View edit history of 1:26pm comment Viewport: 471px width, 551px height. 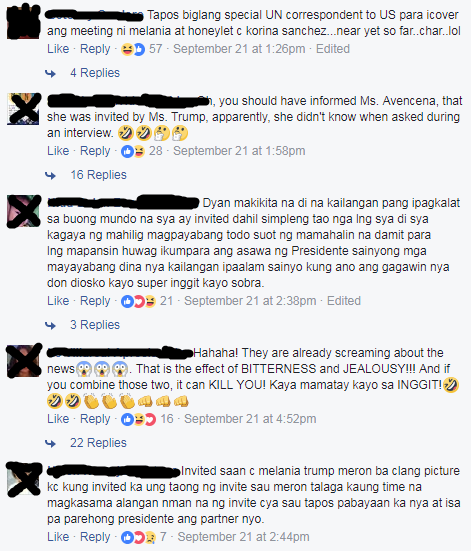coord(333,49)
